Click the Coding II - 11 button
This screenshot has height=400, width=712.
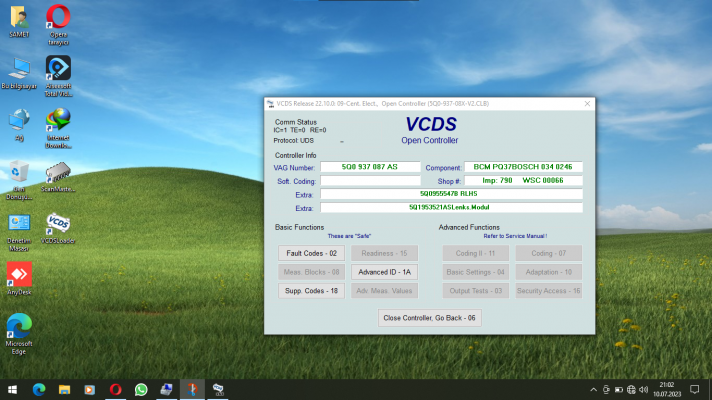click(475, 253)
